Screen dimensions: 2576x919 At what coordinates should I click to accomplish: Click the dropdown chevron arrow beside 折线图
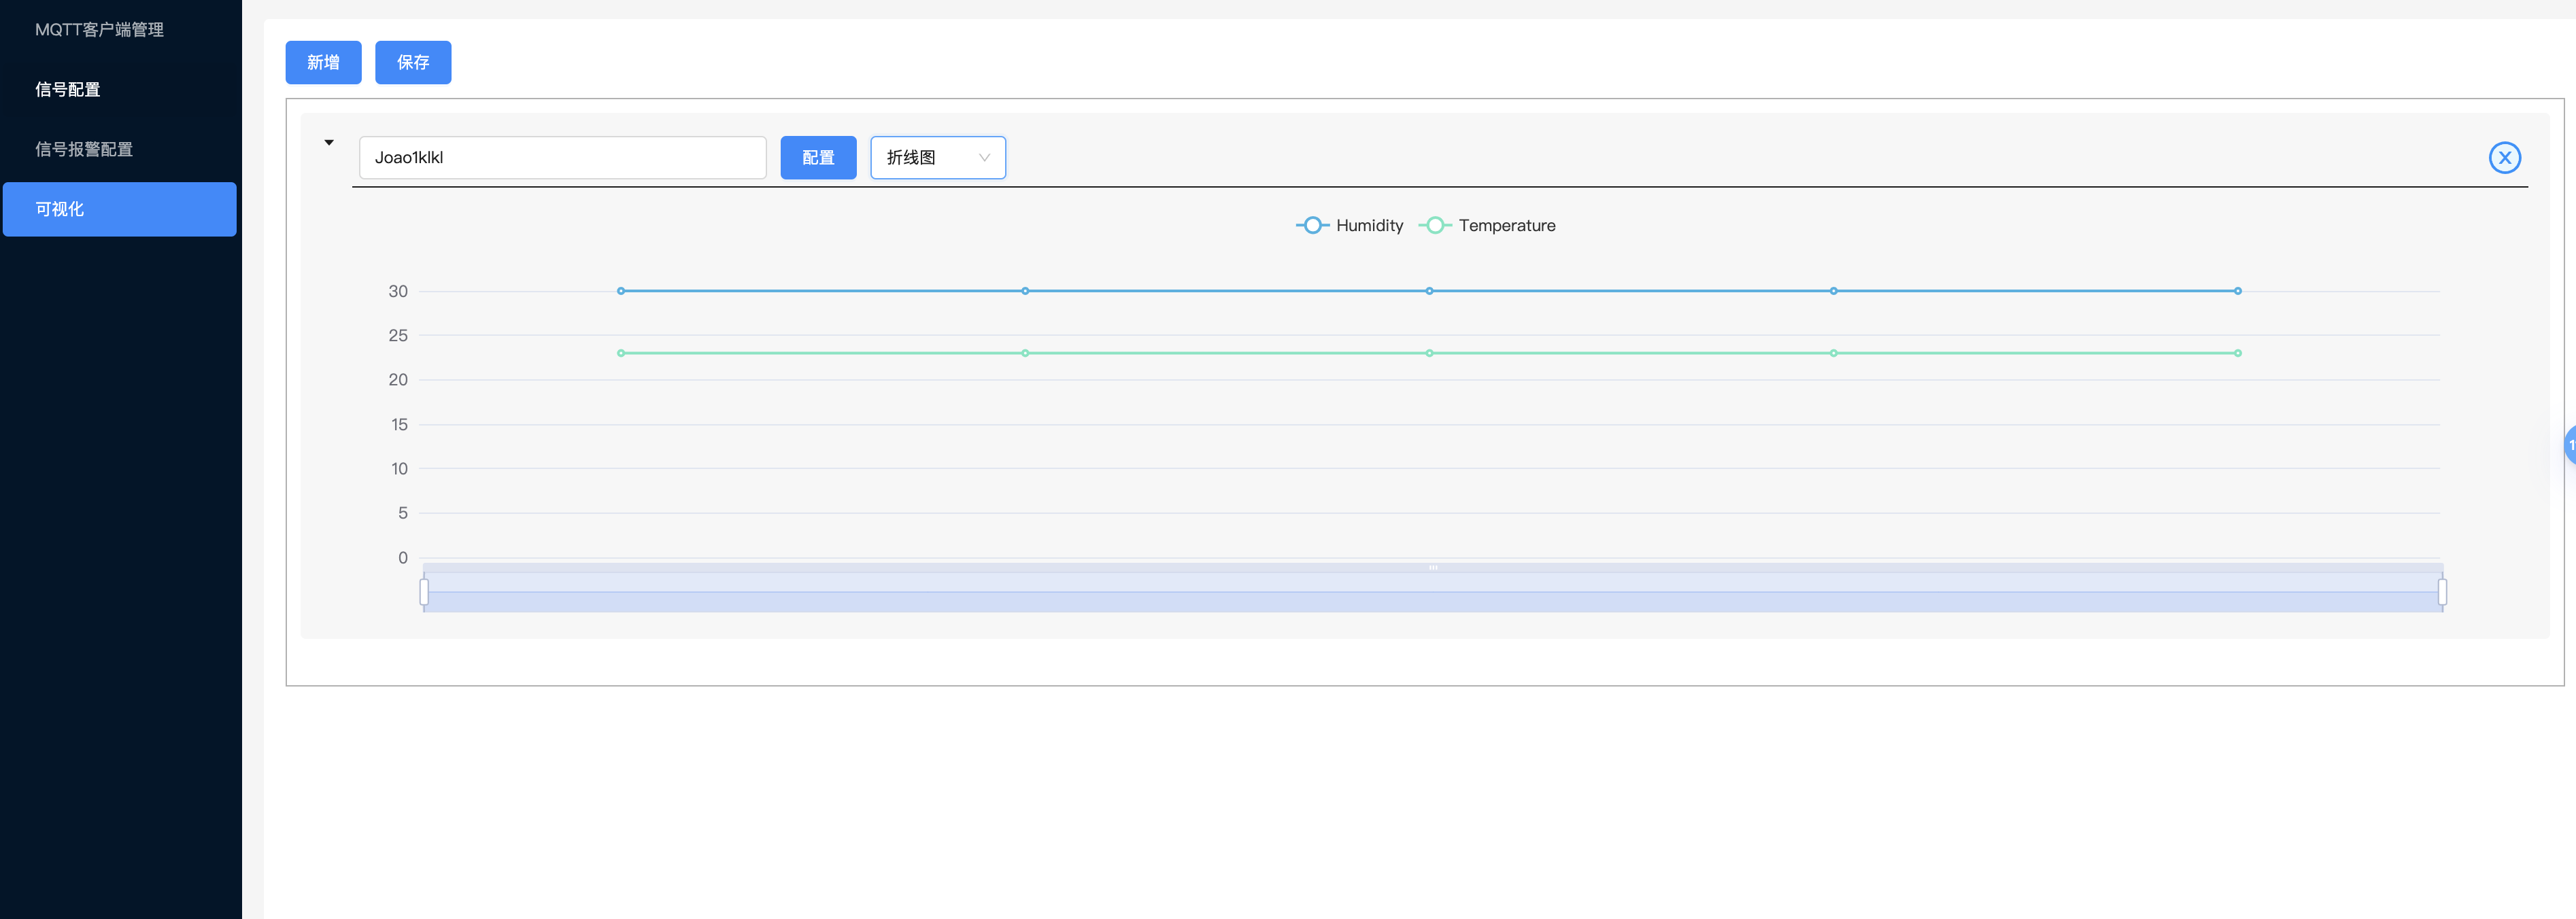coord(984,157)
